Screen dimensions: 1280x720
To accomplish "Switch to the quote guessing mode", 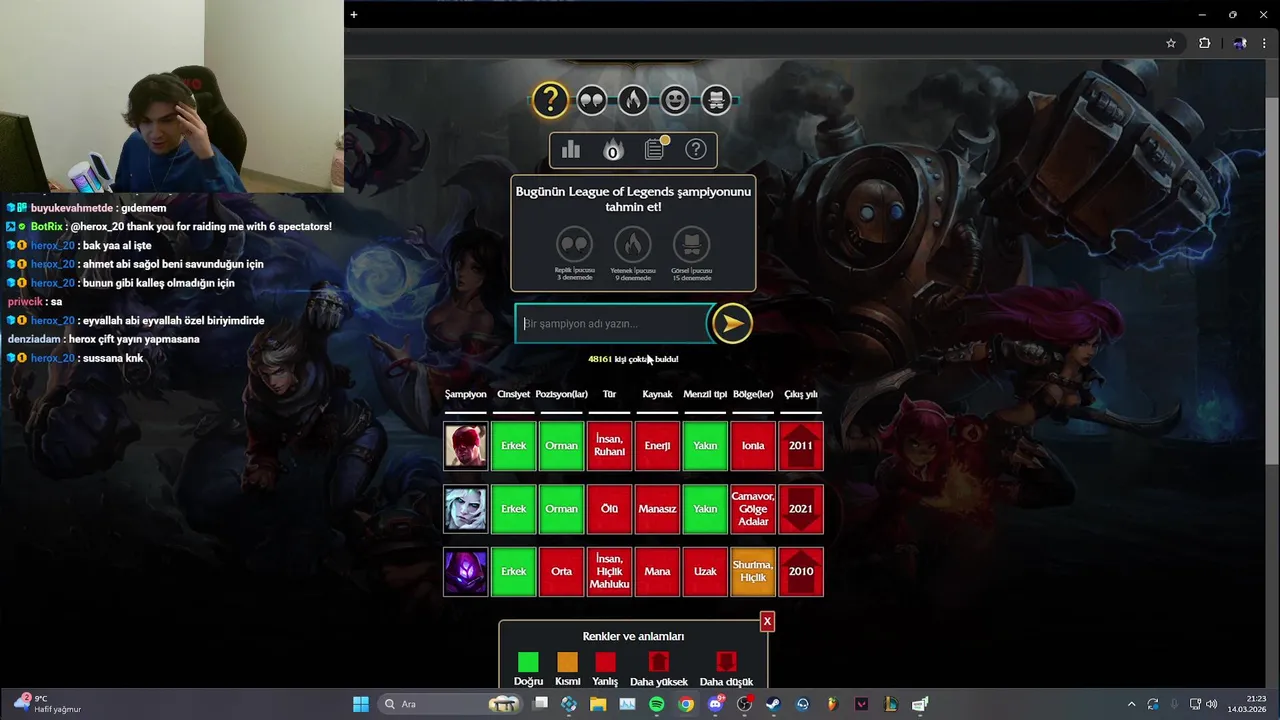I will (591, 100).
